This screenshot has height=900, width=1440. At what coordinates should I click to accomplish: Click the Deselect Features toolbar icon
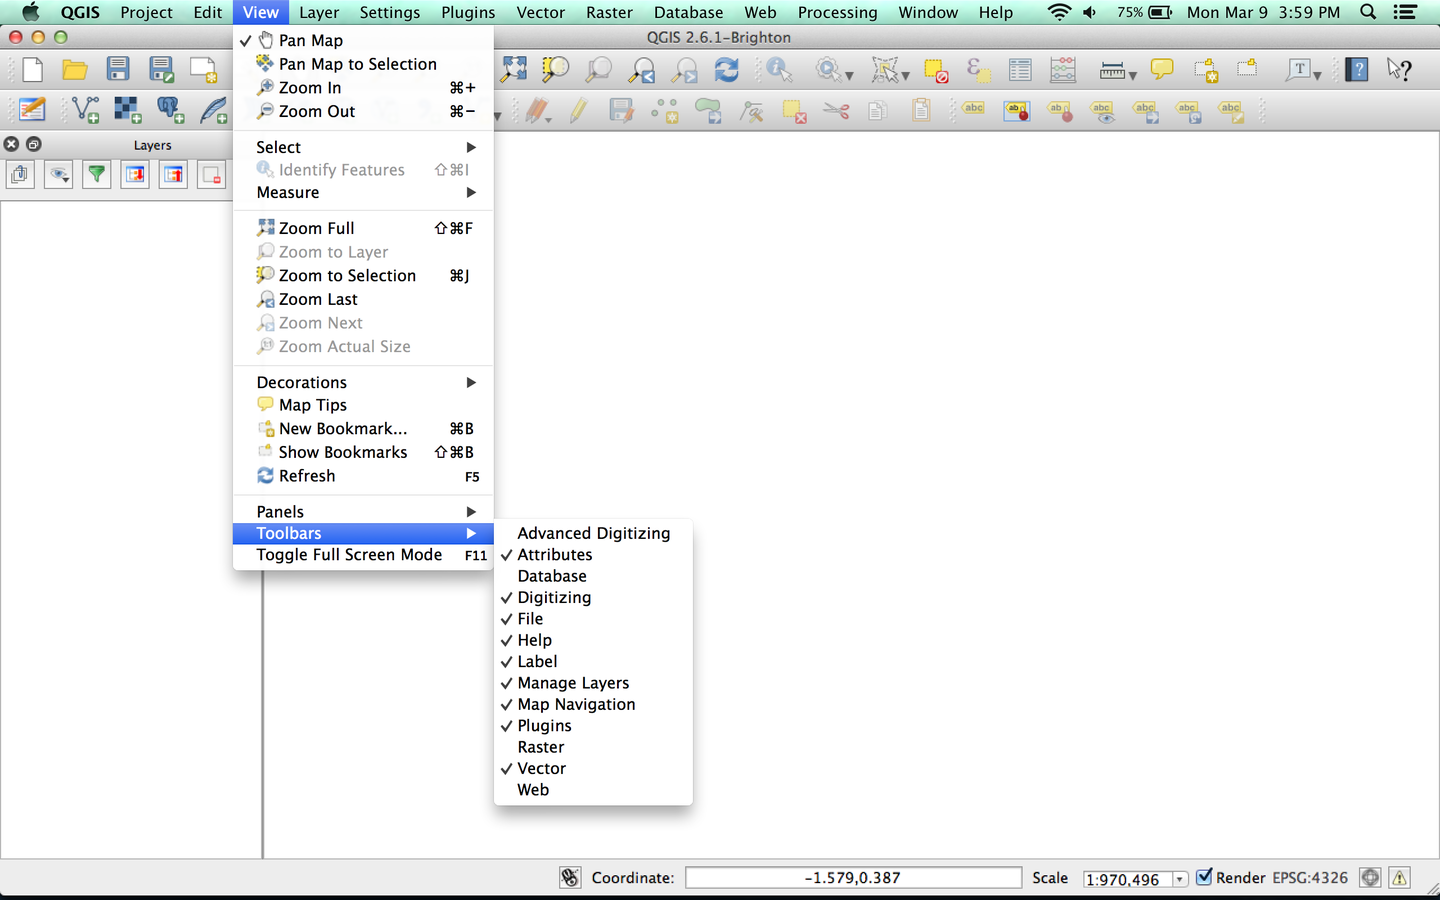pos(936,70)
